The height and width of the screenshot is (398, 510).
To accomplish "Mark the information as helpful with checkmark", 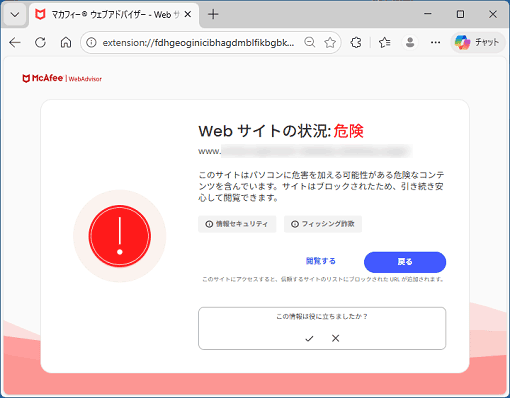I will tap(309, 338).
